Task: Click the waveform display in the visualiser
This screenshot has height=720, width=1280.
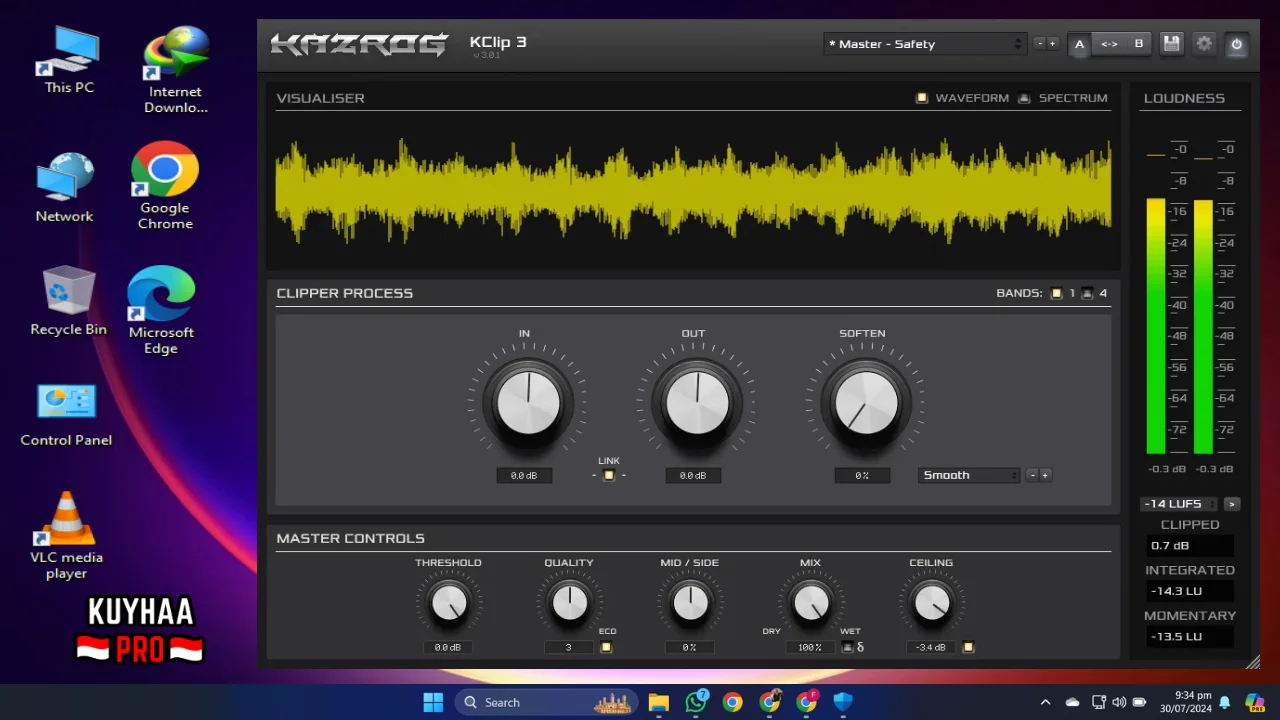Action: (x=693, y=190)
